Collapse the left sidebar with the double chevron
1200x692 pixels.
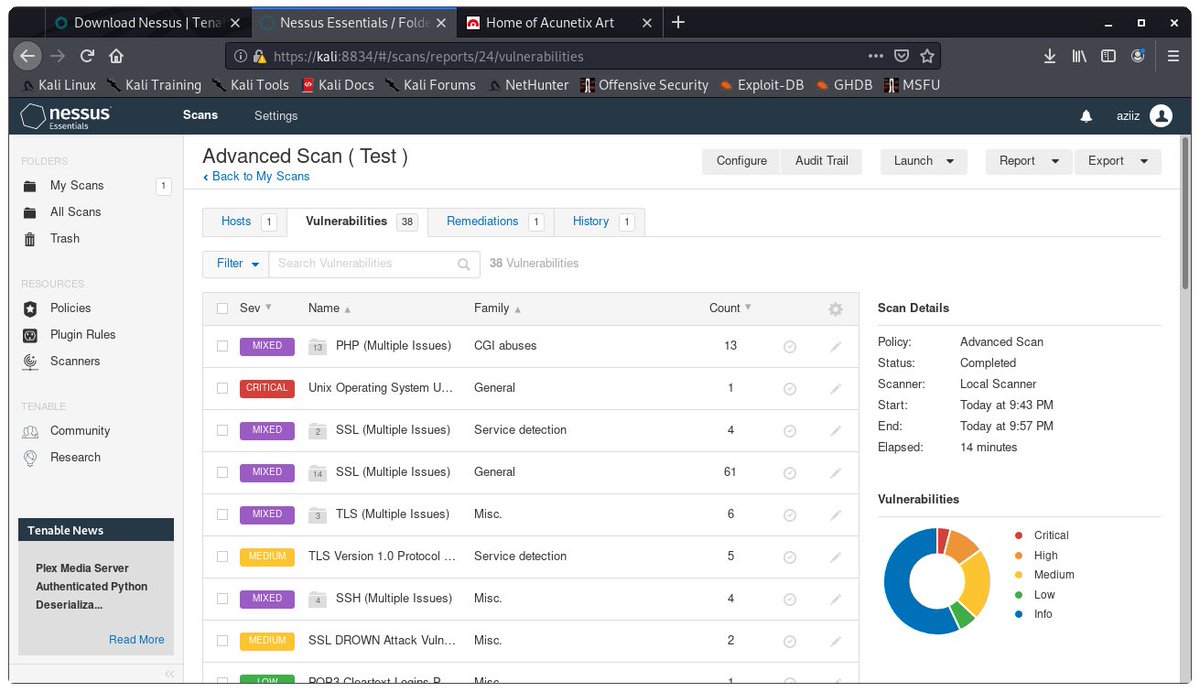coord(169,673)
